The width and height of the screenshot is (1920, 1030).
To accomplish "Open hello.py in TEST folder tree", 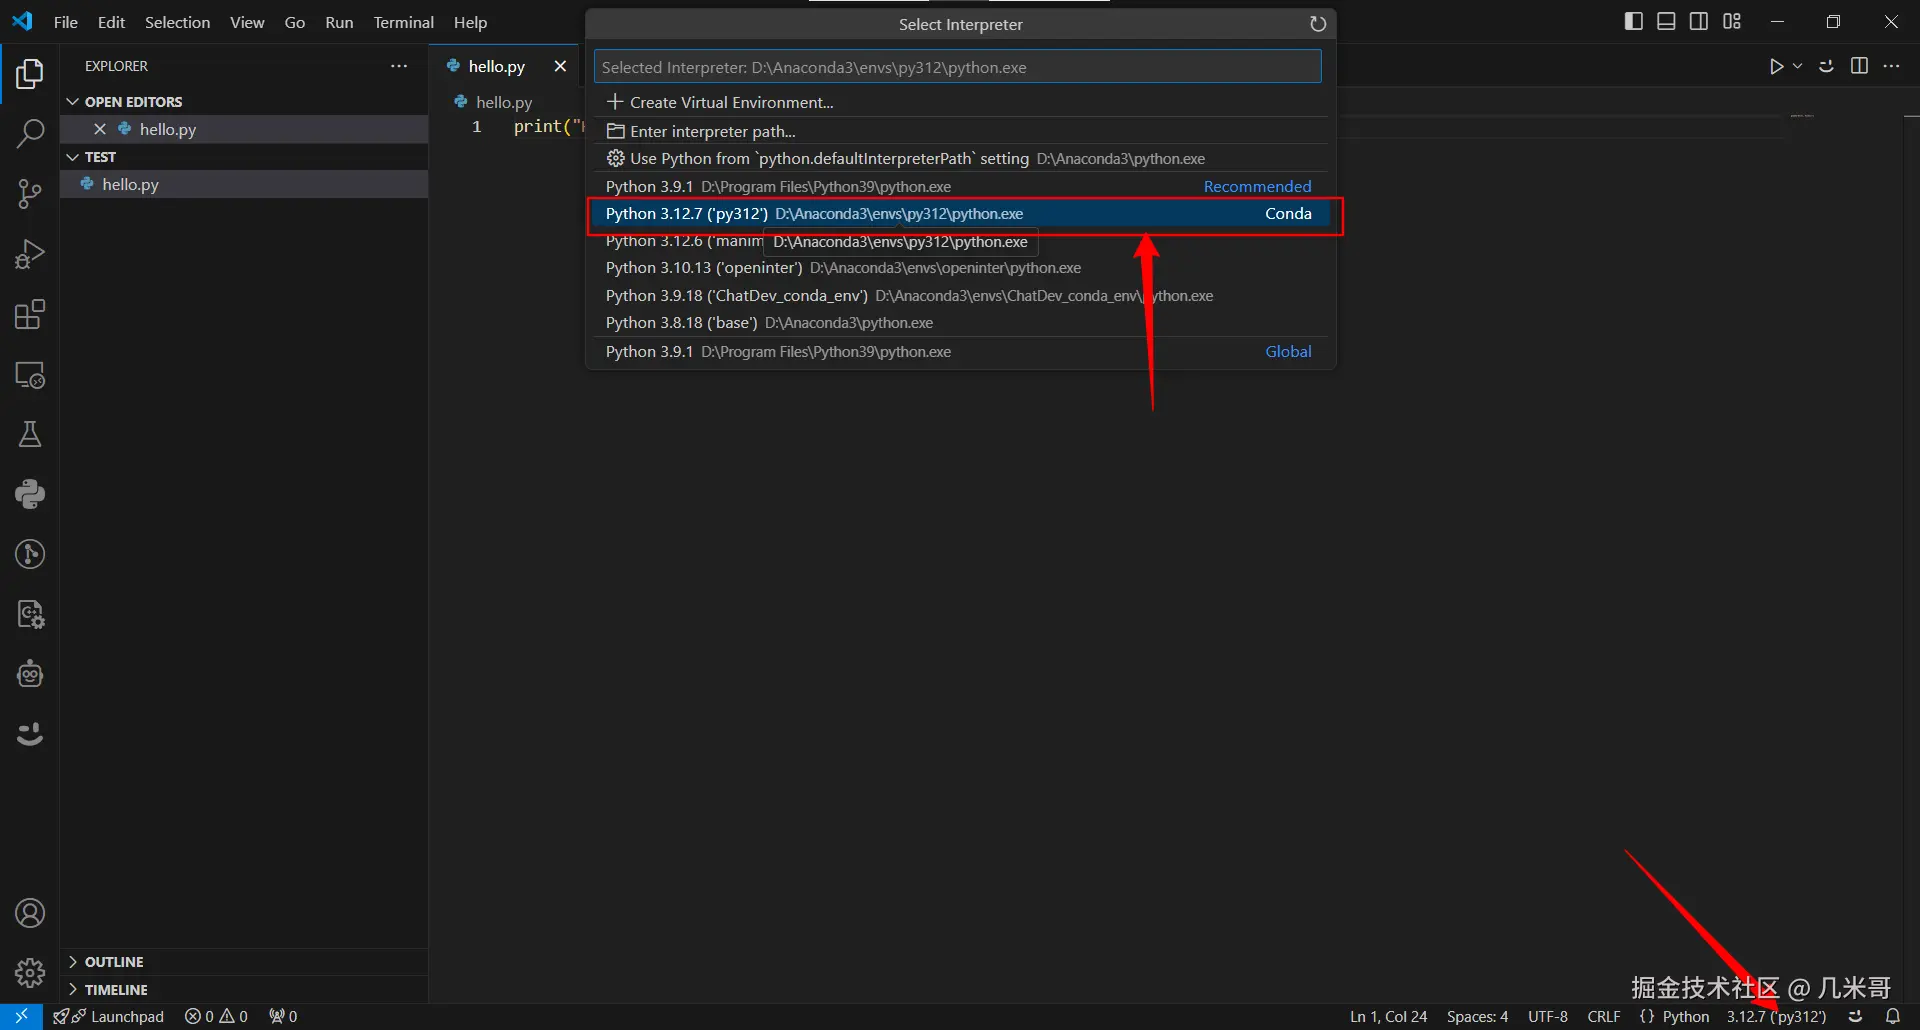I will pyautogui.click(x=244, y=184).
